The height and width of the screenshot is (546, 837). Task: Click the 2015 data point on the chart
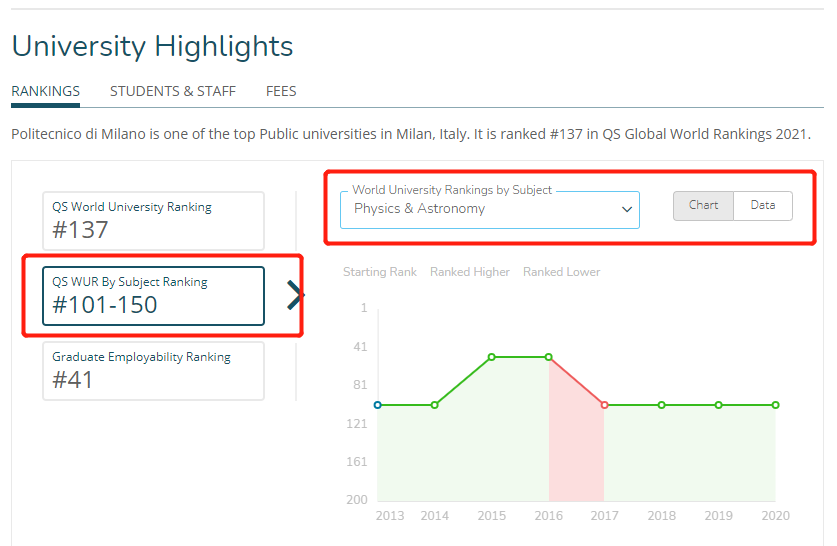click(492, 357)
